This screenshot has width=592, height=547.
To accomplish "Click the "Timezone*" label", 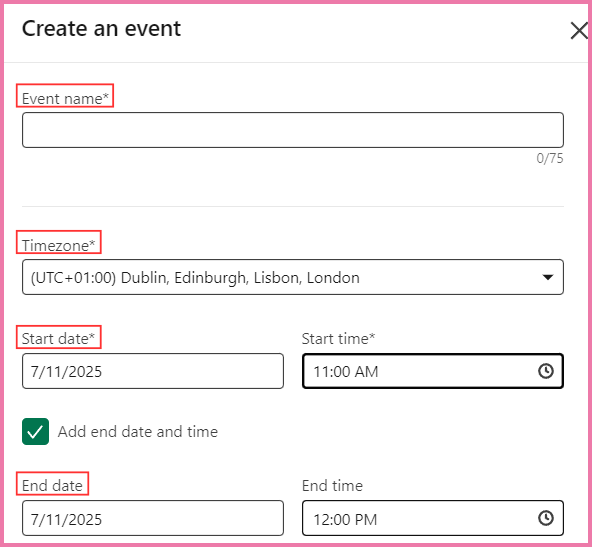I will pos(59,245).
